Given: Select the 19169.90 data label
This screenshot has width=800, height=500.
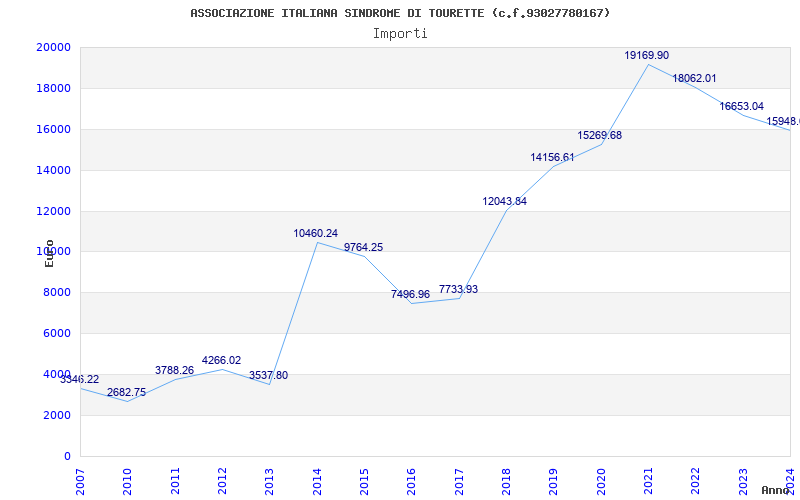Looking at the screenshot, I should (x=646, y=55).
